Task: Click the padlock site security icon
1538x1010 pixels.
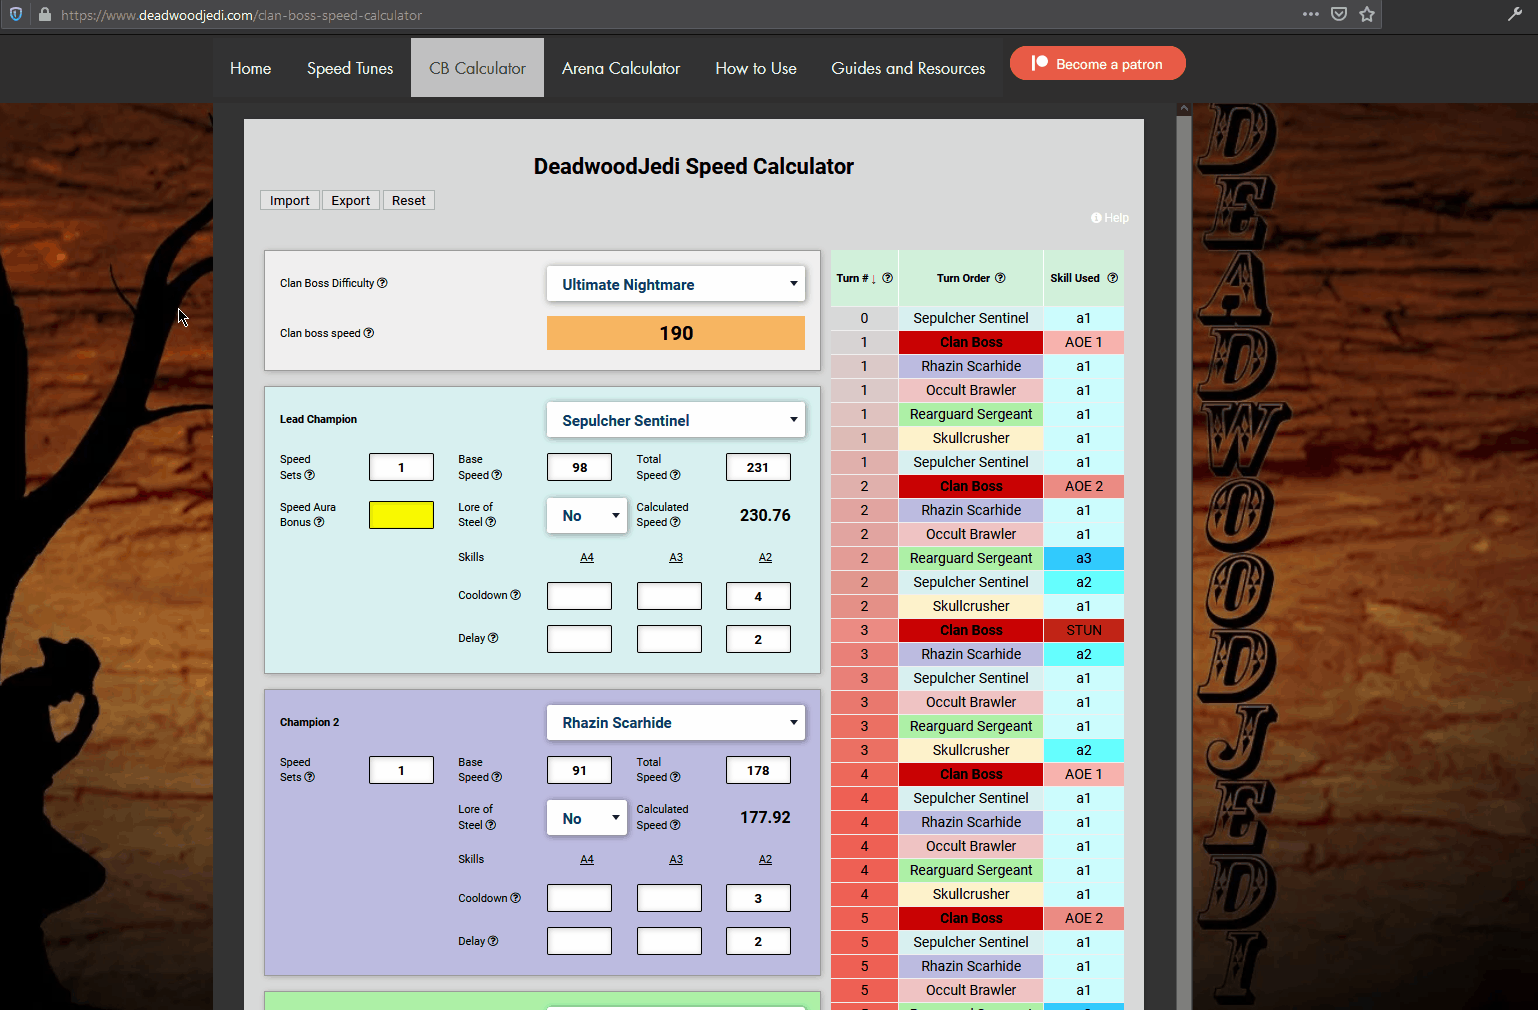Action: pyautogui.click(x=44, y=15)
